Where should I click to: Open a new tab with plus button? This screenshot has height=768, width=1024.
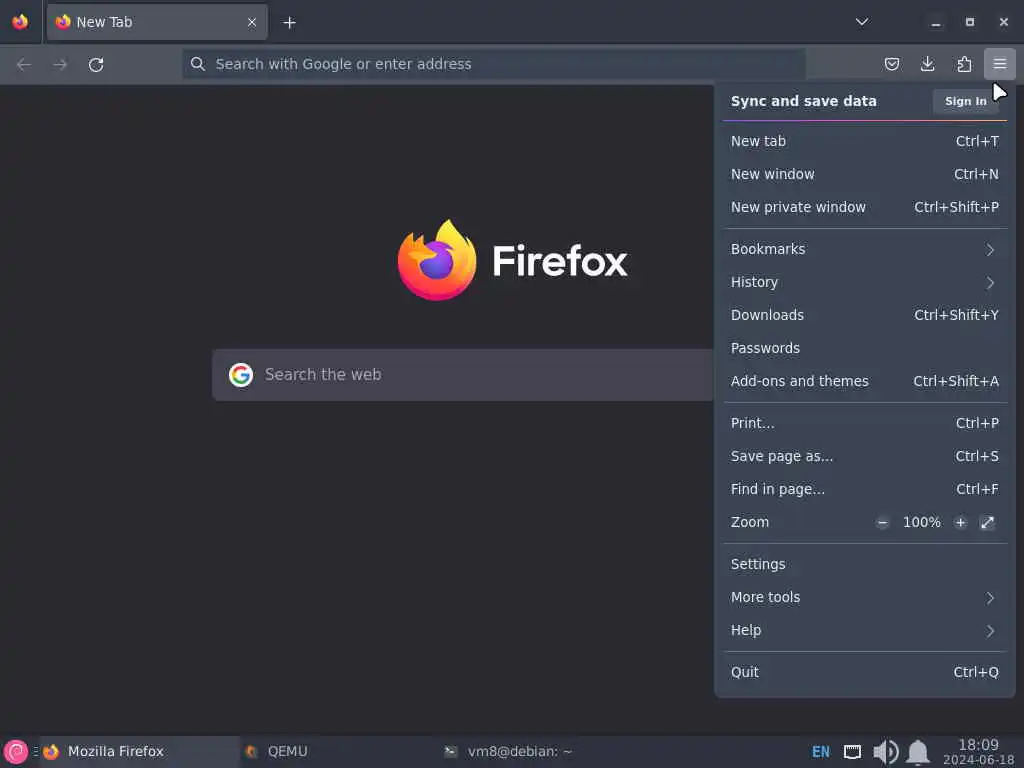click(289, 23)
